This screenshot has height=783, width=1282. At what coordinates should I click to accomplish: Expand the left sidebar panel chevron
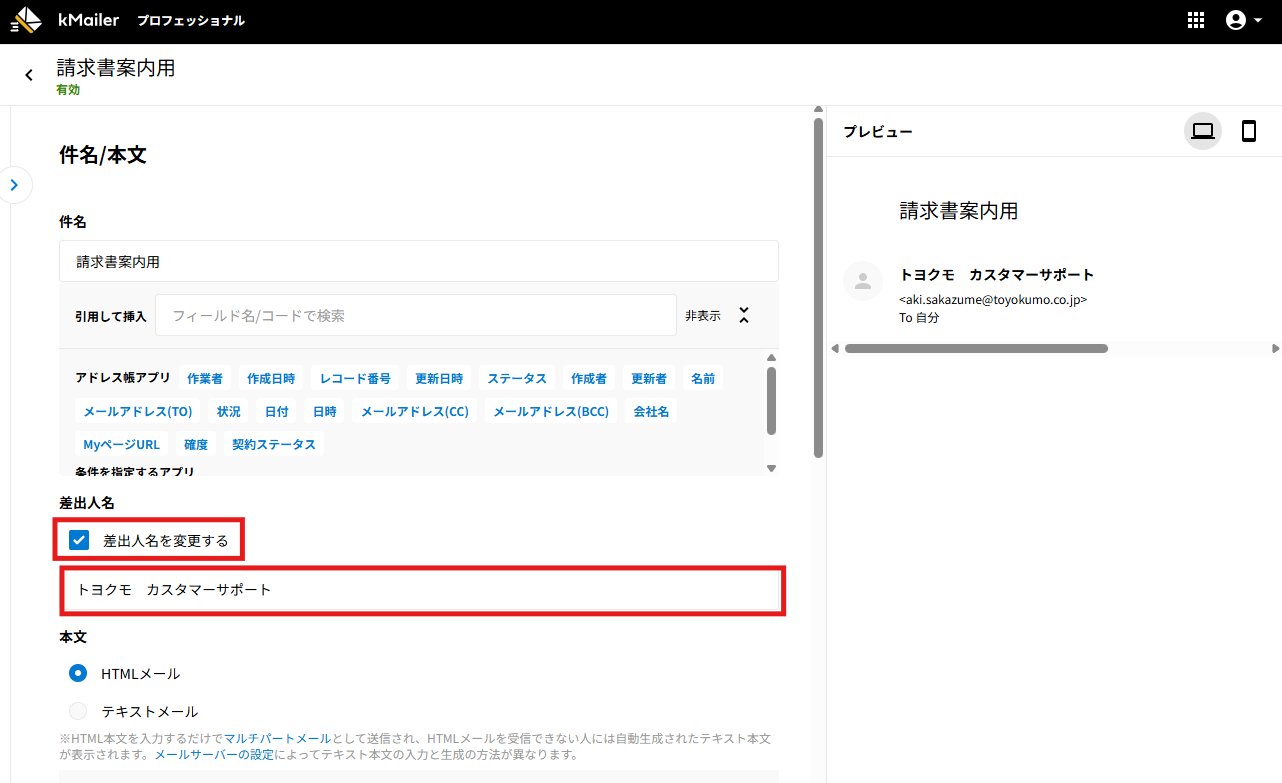(14, 185)
